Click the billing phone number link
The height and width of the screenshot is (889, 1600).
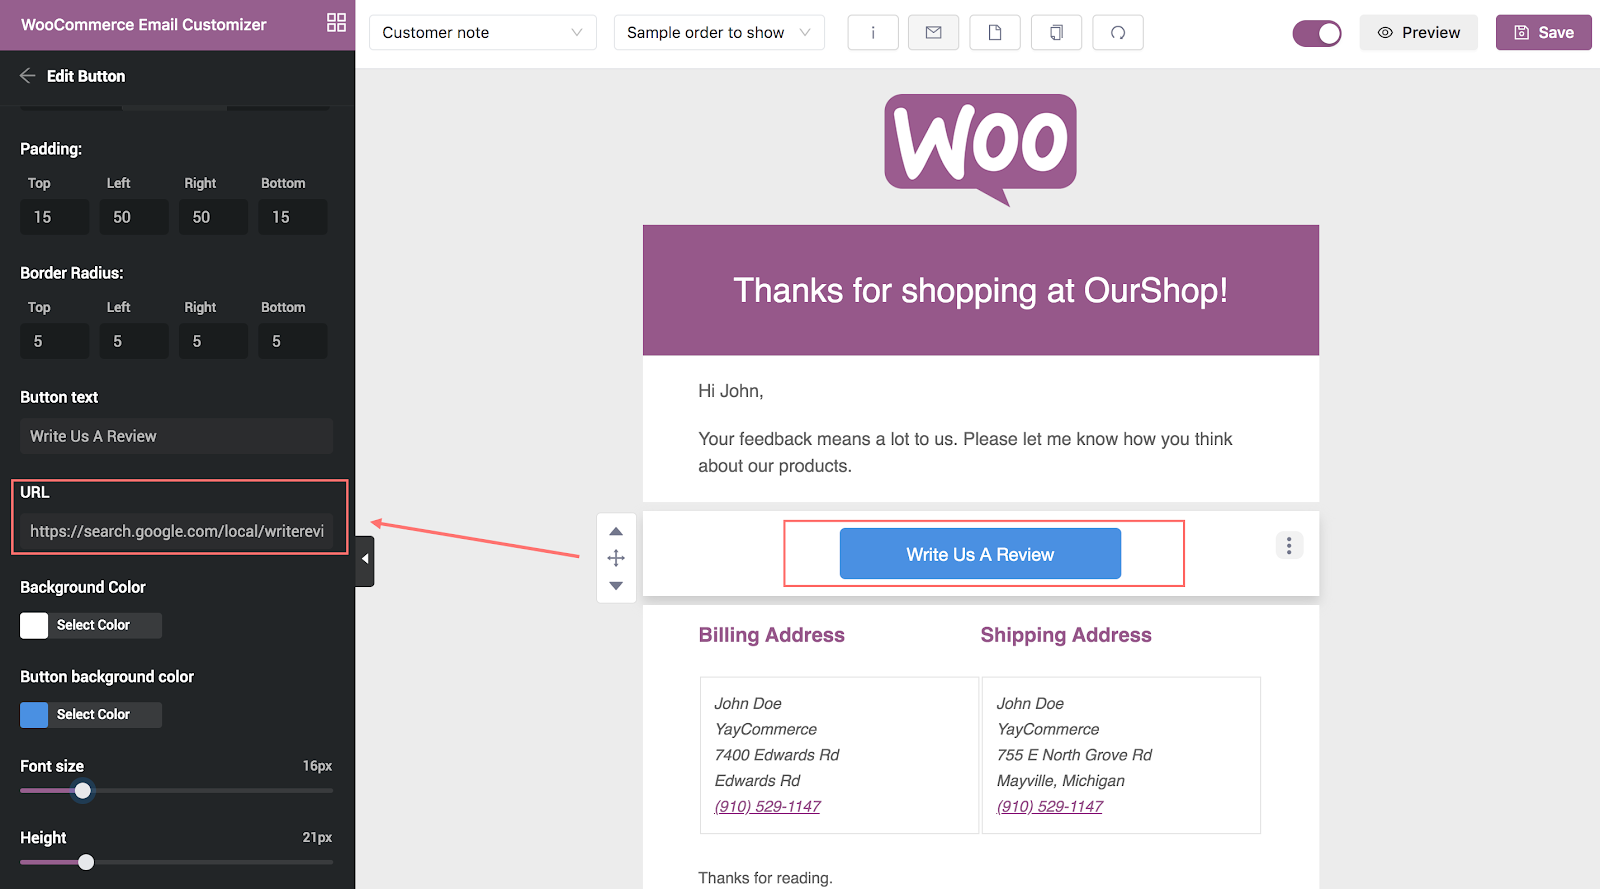[767, 806]
